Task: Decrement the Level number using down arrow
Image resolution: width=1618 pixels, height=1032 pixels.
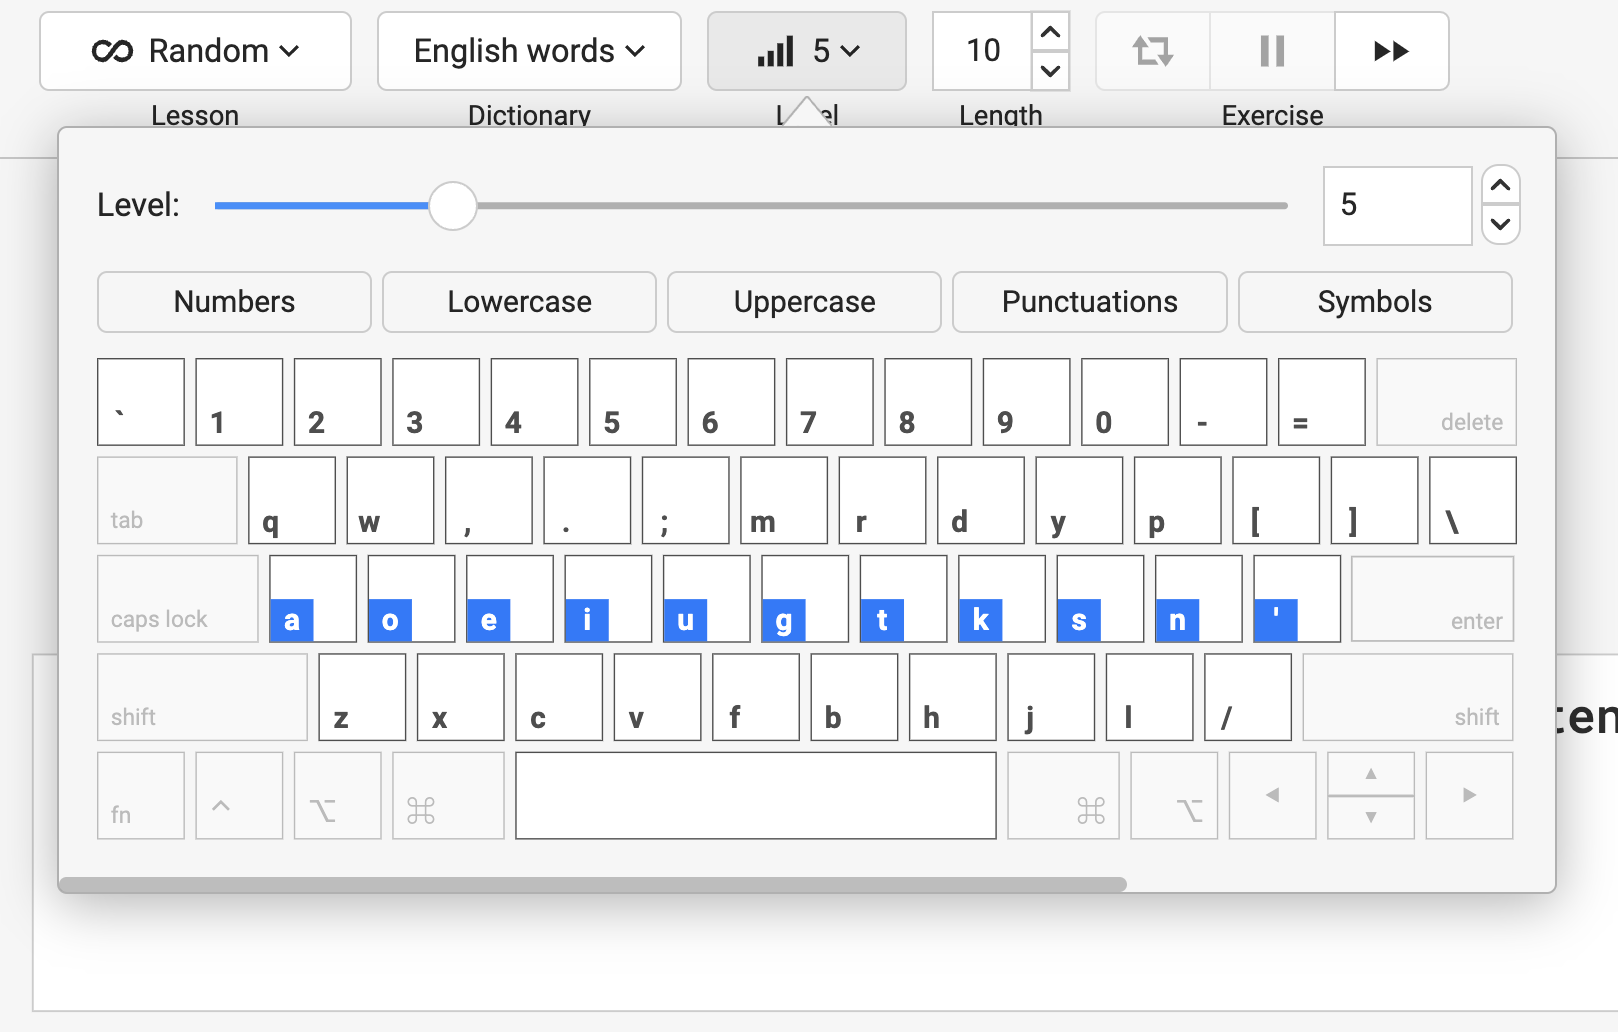Action: [1500, 224]
